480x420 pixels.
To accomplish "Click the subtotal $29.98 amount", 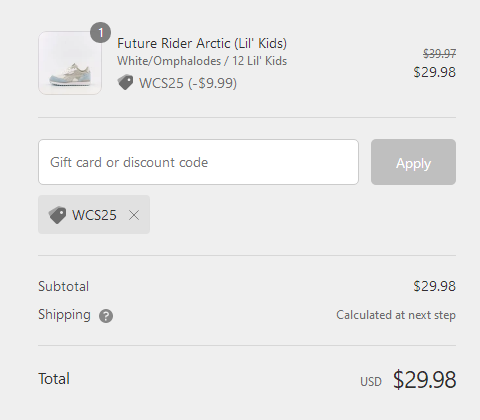I will (435, 286).
